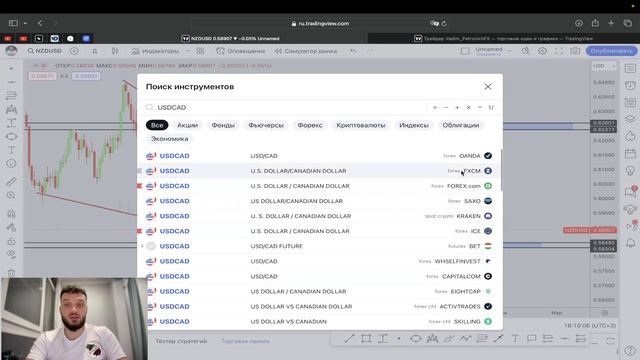This screenshot has height=360, width=640.
Task: Click the CAPITALCOM broker logo icon
Action: click(x=488, y=276)
